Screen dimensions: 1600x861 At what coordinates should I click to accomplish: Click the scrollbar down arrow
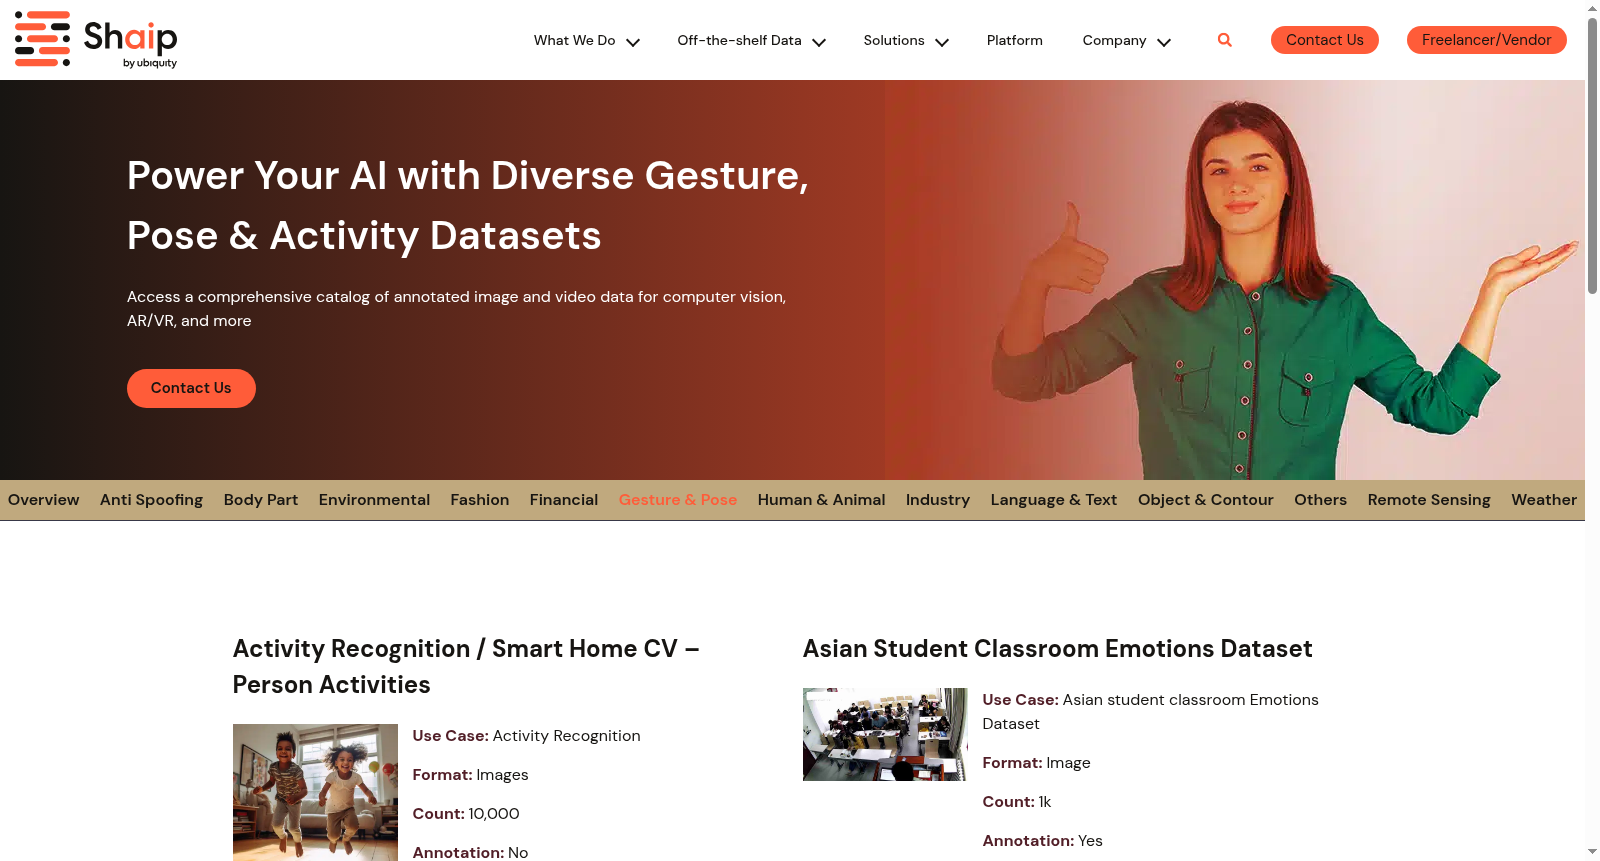(1592, 852)
